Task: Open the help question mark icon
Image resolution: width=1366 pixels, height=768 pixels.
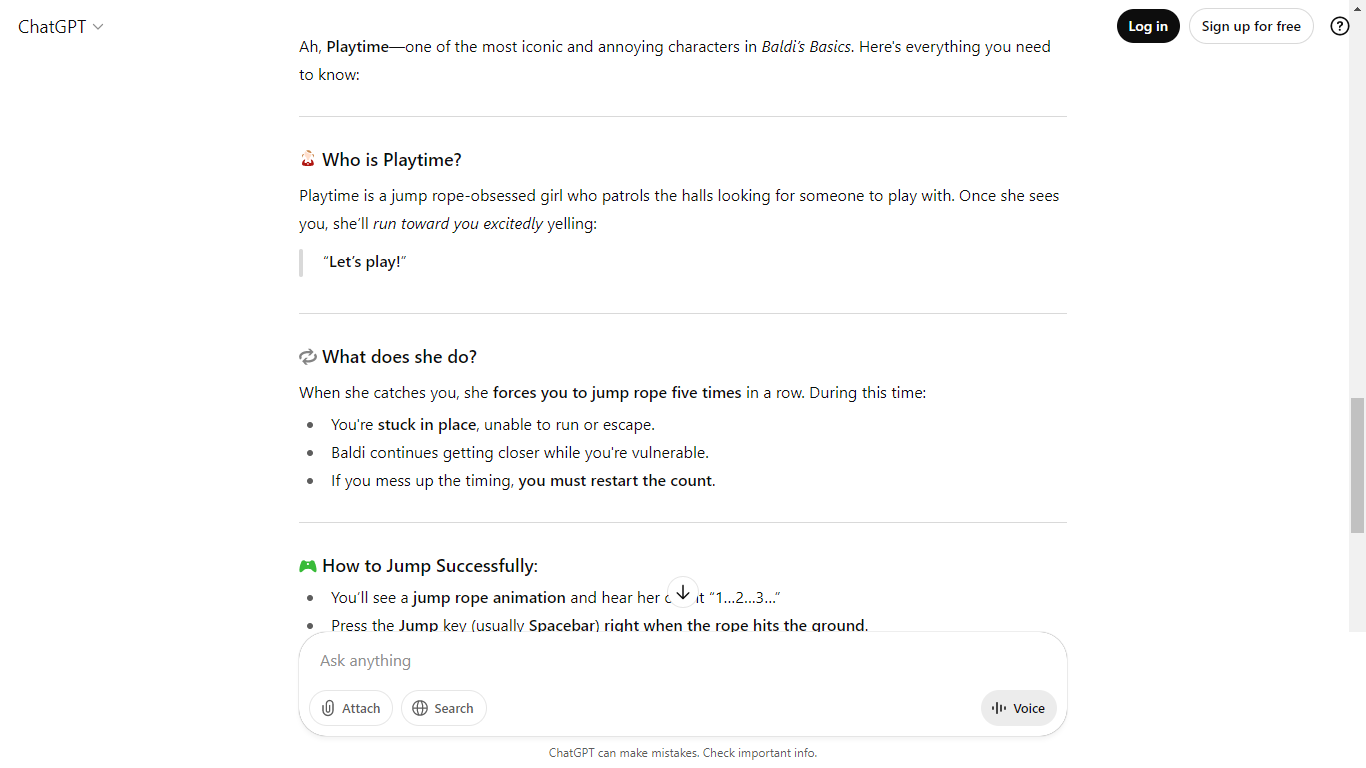Action: click(x=1340, y=26)
